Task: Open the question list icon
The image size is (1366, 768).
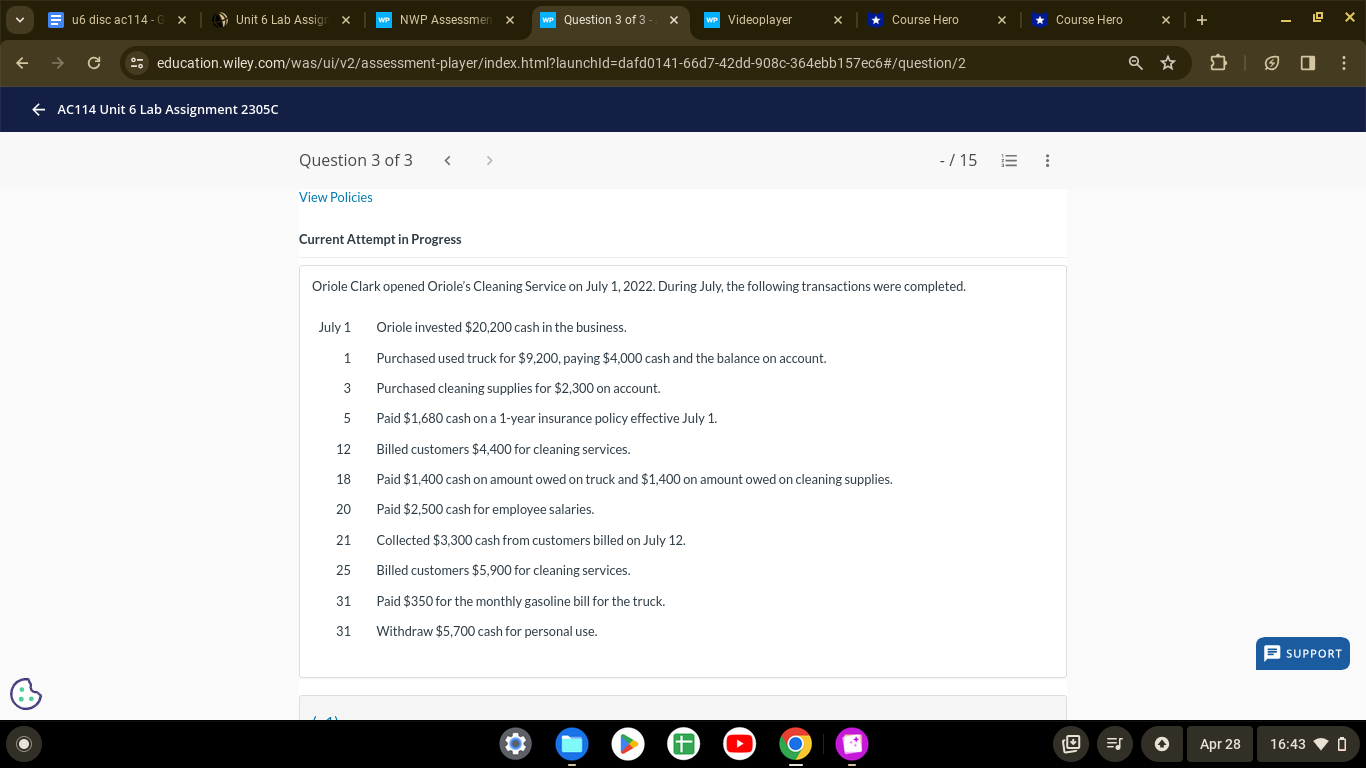Action: pos(1010,160)
